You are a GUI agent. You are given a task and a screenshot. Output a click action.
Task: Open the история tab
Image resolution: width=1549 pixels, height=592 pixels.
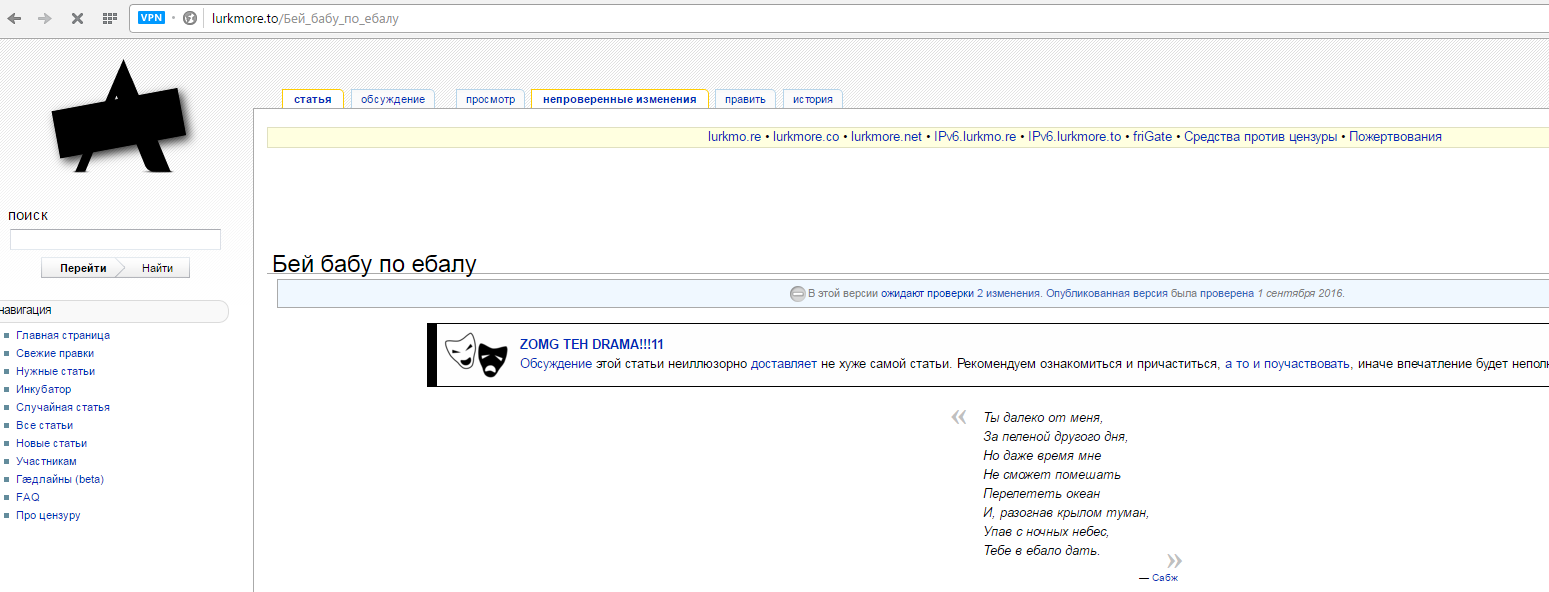point(813,99)
